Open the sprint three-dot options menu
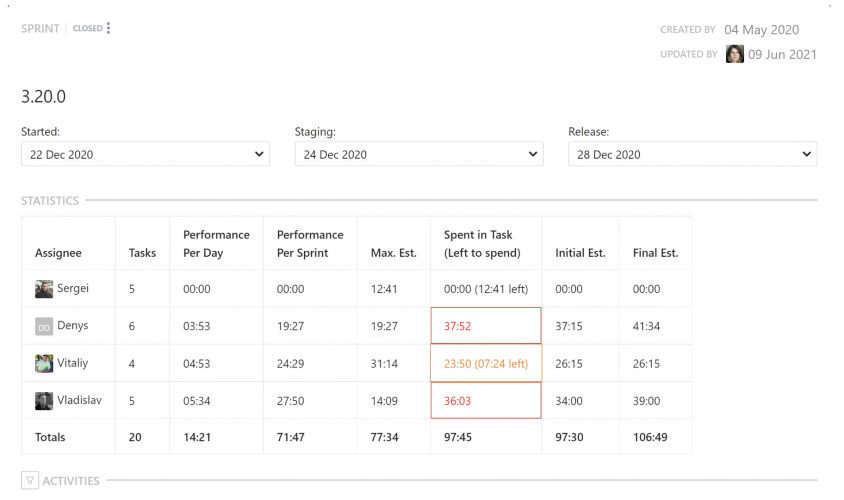Image resolution: width=844 pixels, height=500 pixels. point(108,28)
